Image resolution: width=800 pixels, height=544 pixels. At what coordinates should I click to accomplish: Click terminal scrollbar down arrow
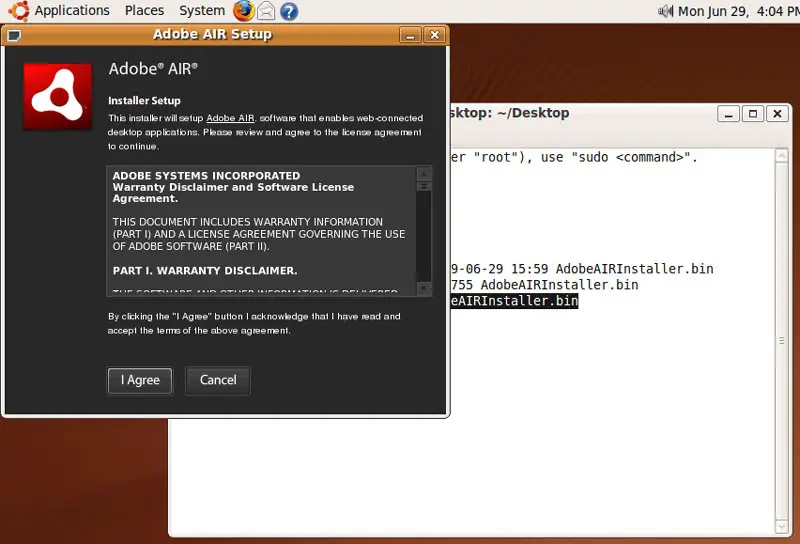(781, 526)
